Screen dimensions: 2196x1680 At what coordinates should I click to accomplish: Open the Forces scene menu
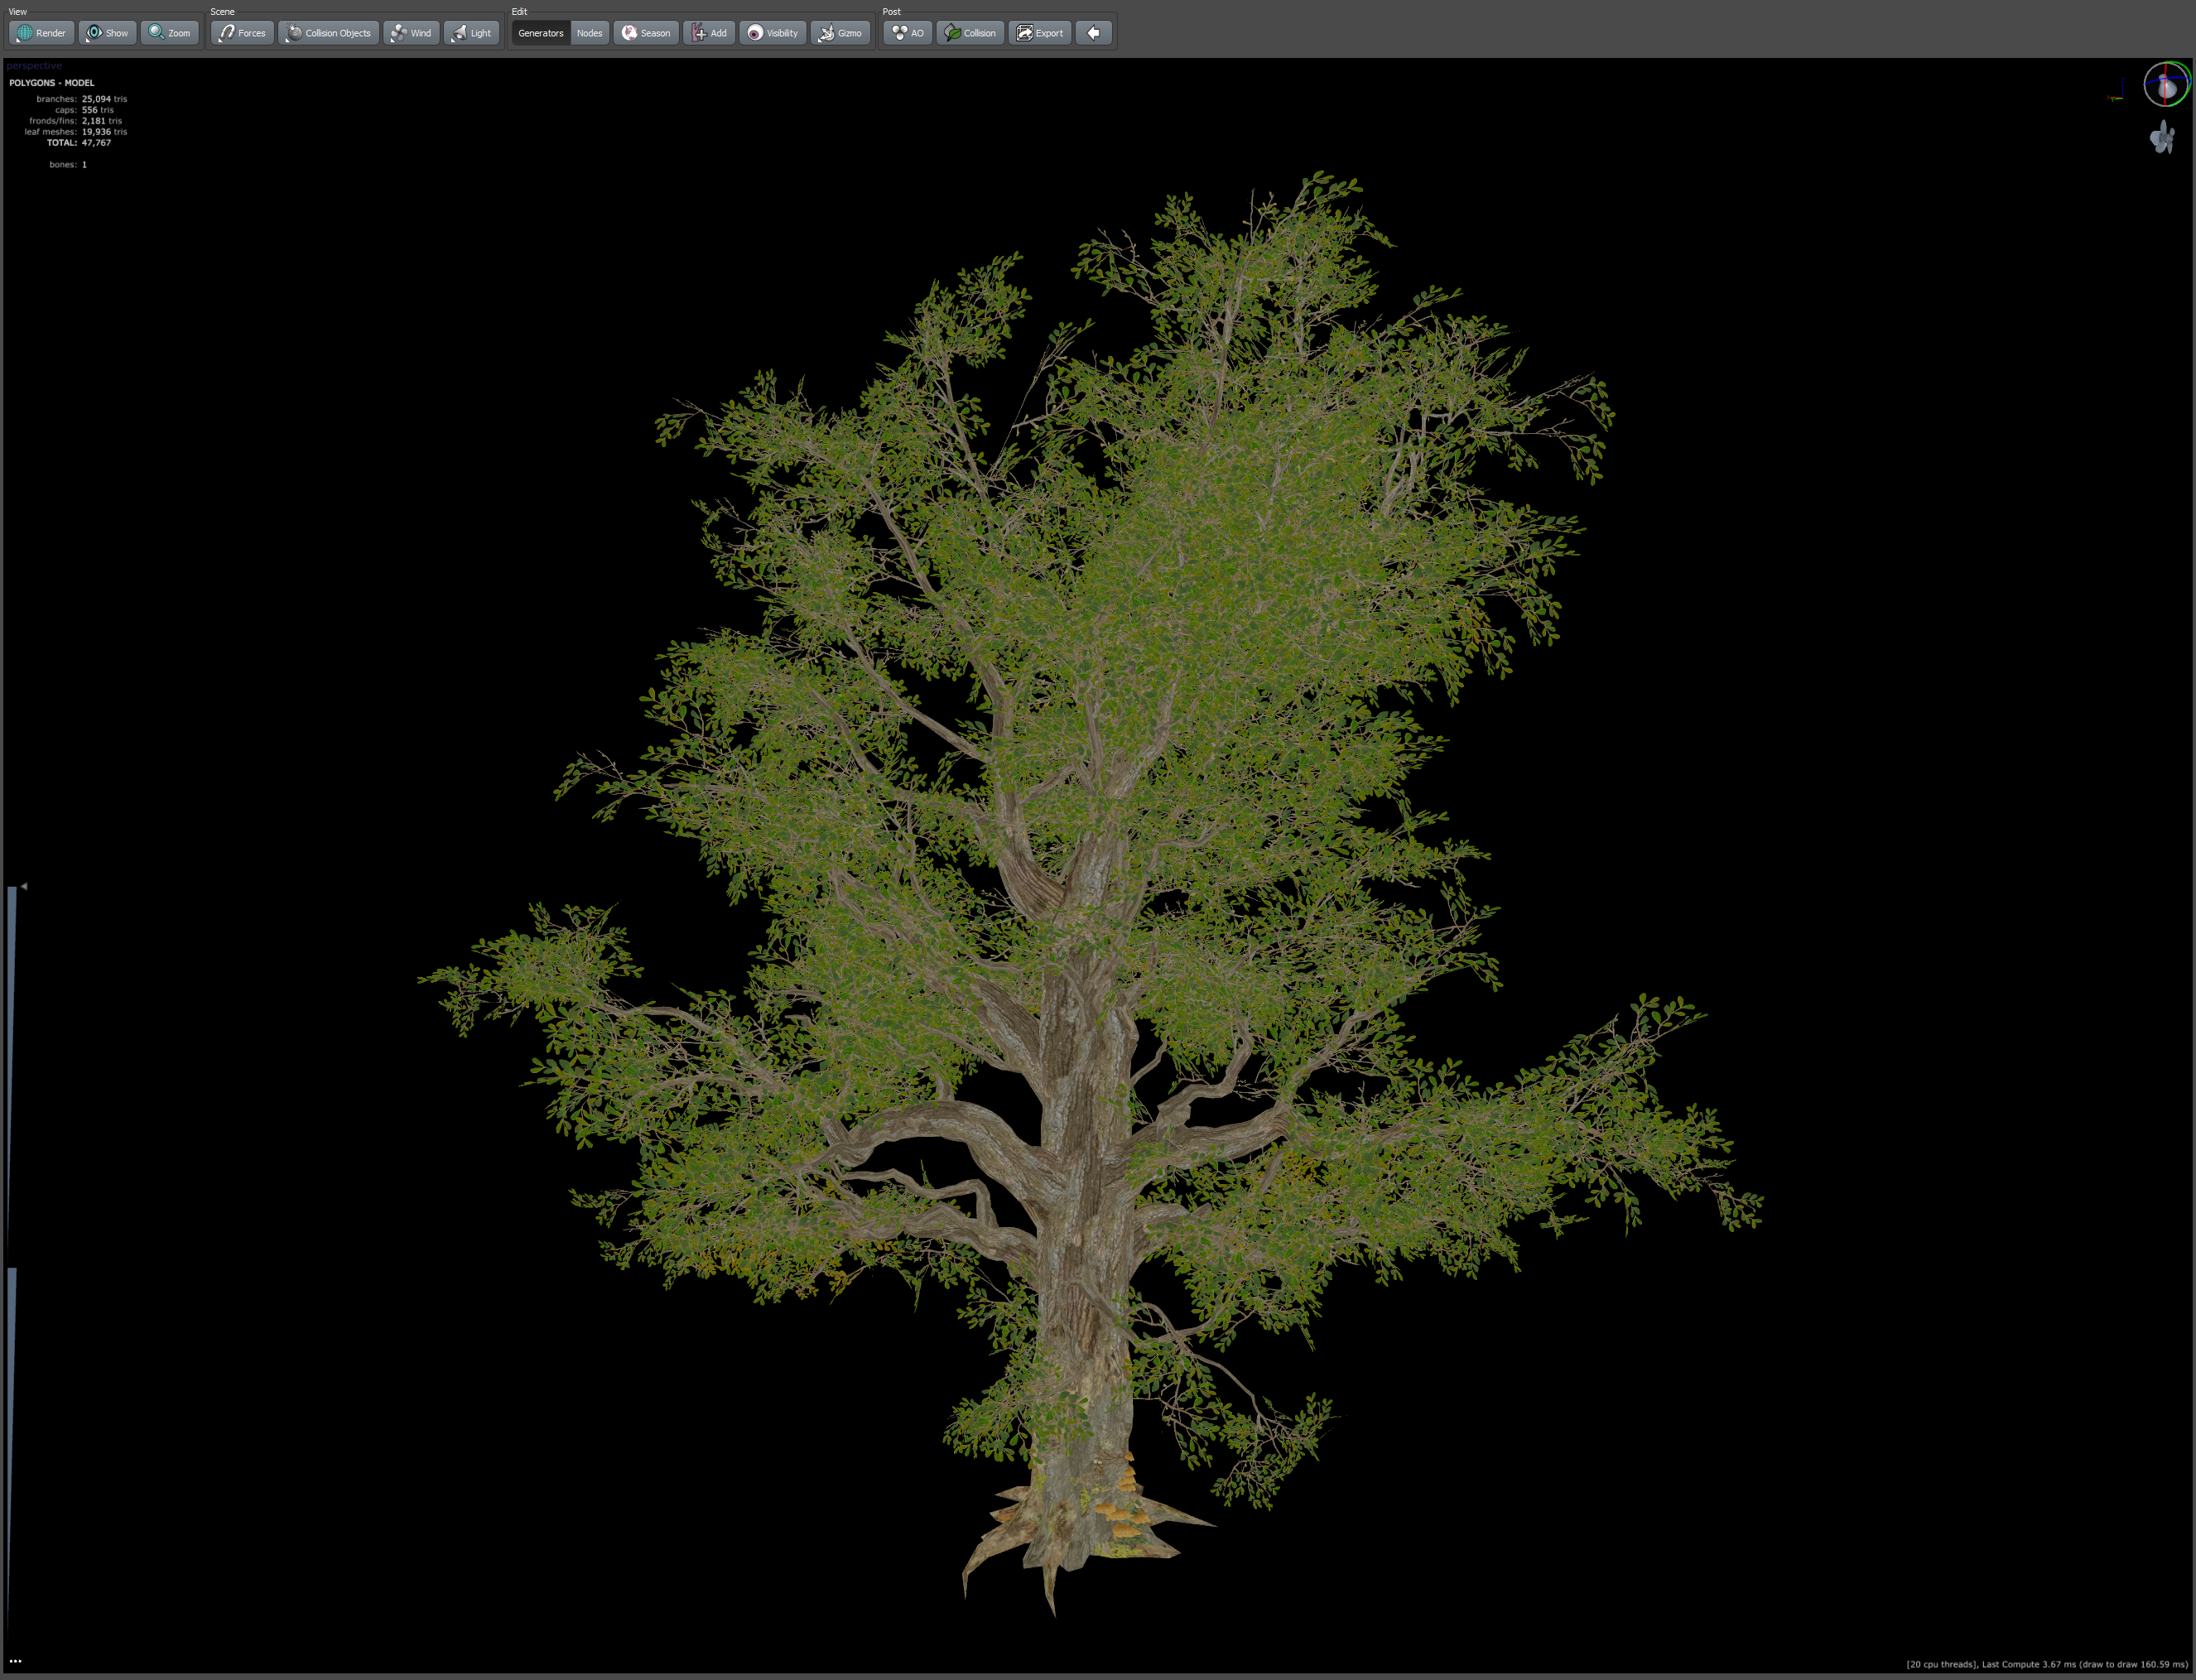coord(242,33)
